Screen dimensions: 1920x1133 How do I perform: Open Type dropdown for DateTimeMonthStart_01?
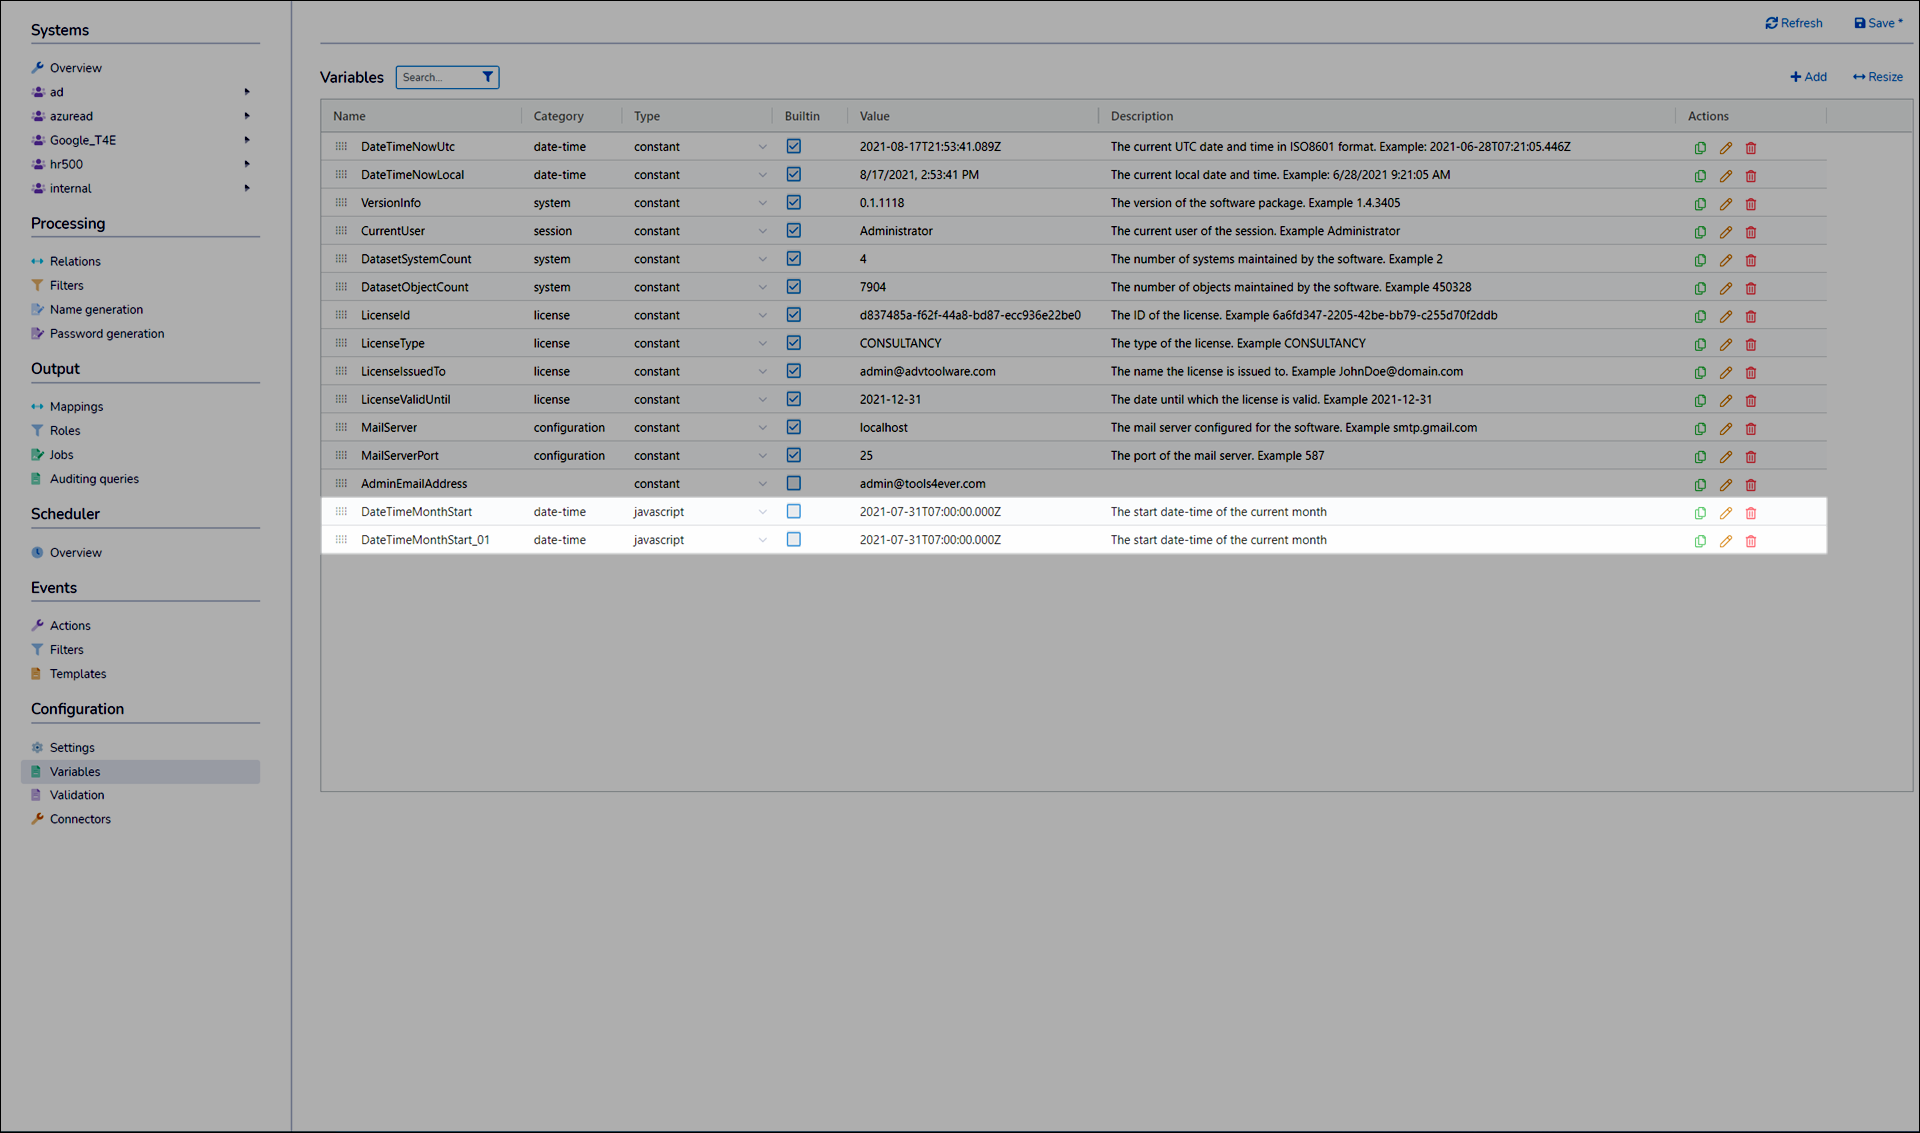point(762,540)
